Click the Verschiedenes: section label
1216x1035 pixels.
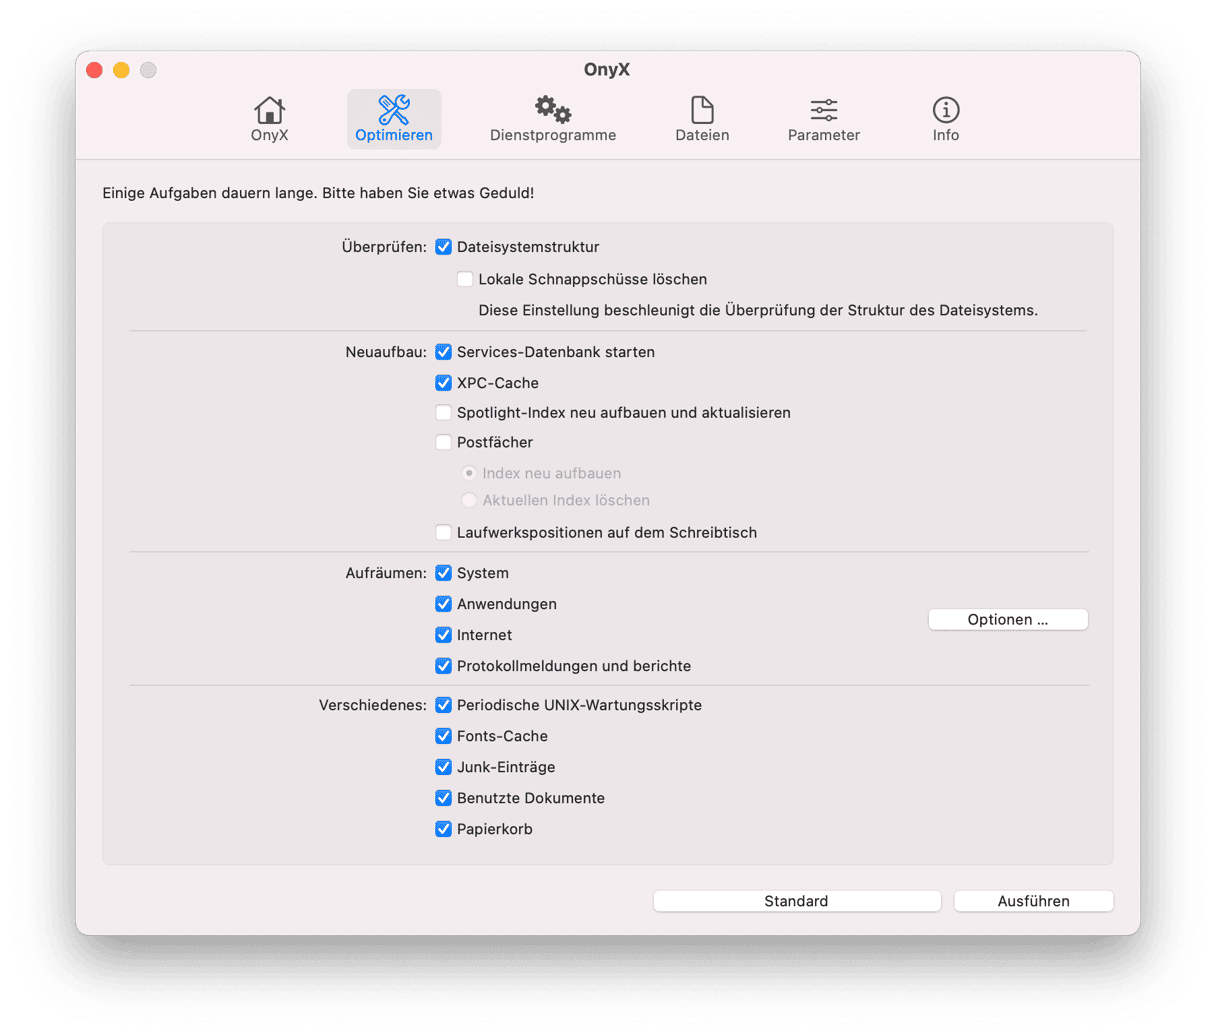373,705
